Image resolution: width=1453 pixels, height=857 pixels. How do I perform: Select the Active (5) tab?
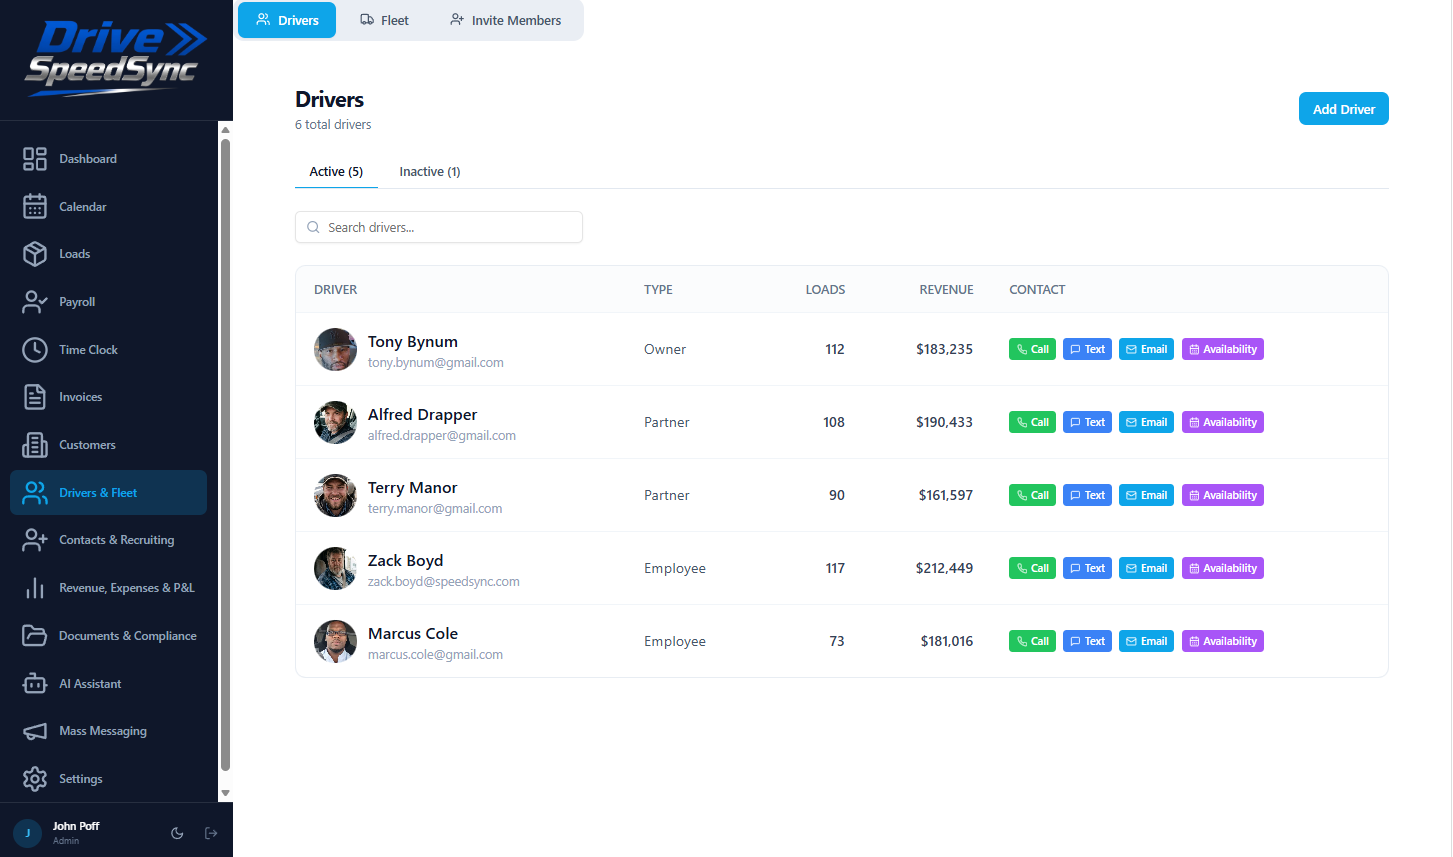(x=336, y=172)
